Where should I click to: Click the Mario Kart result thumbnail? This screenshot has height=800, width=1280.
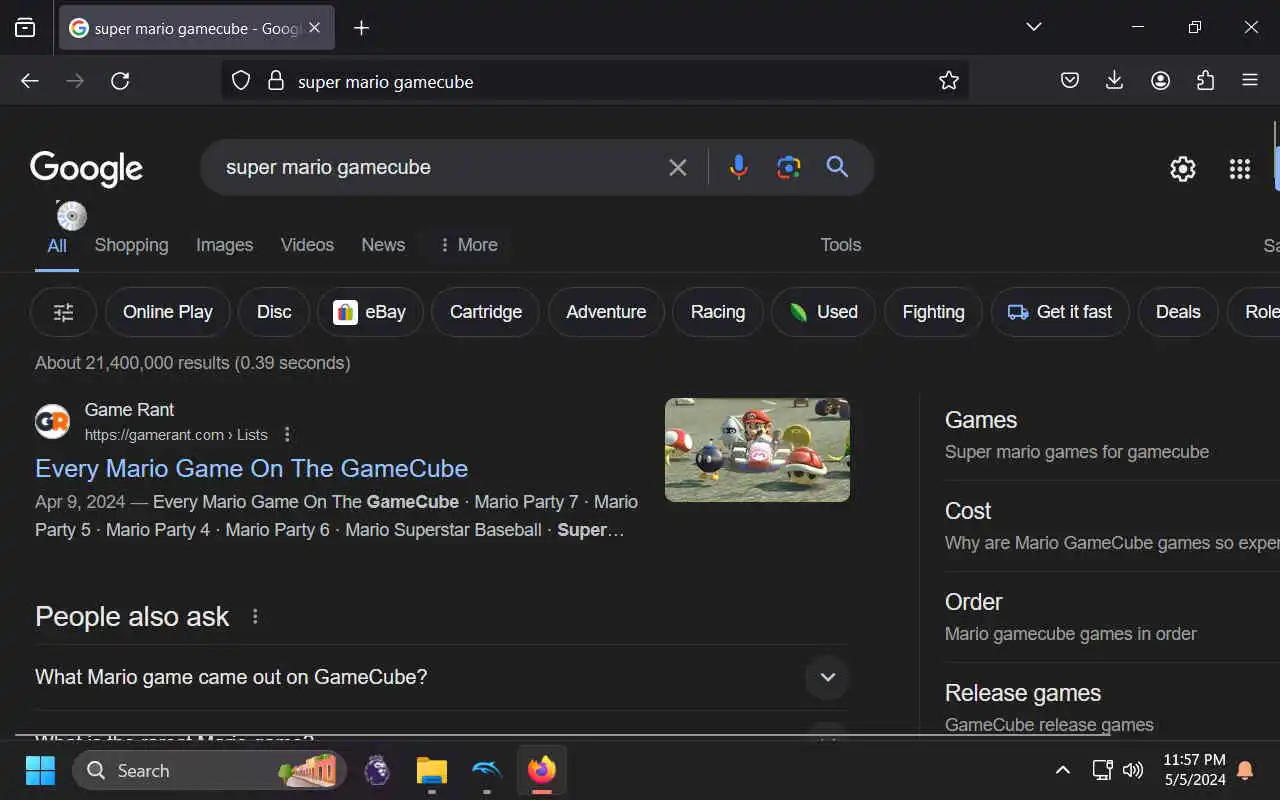coord(757,450)
